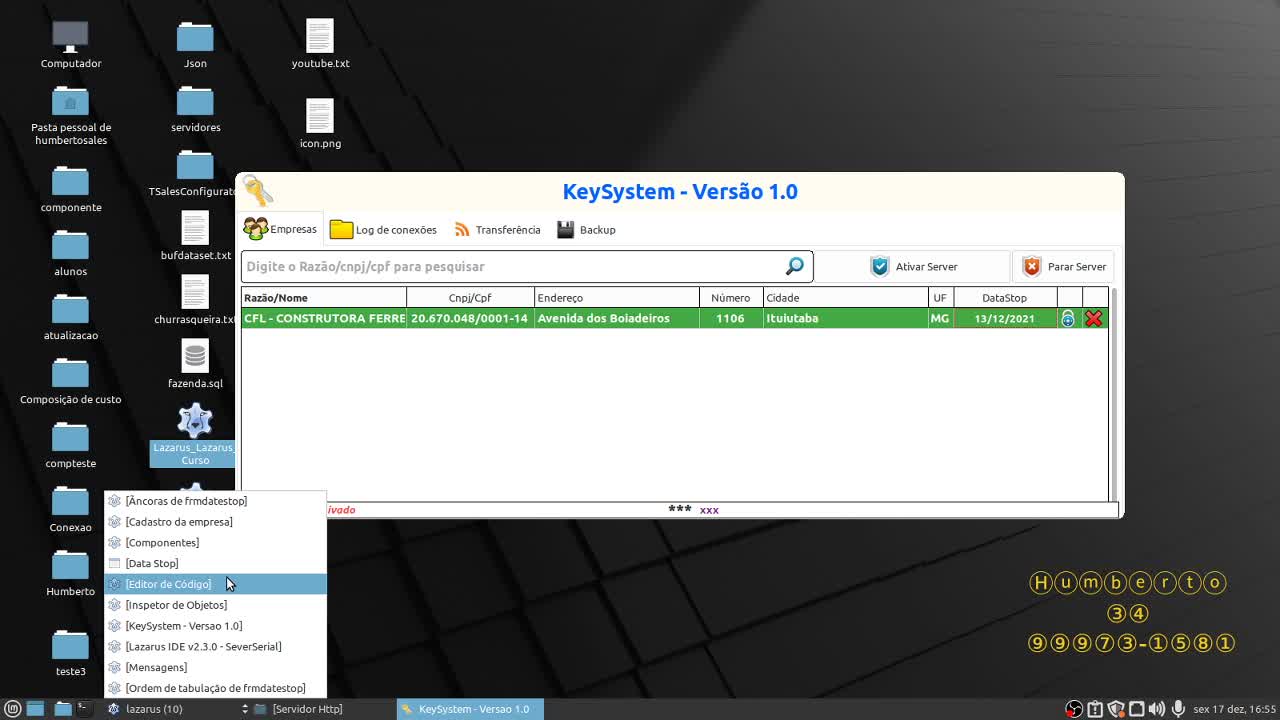This screenshot has height=720, width=1280.
Task: Delete CFL row with red X icon
Action: [x=1094, y=318]
